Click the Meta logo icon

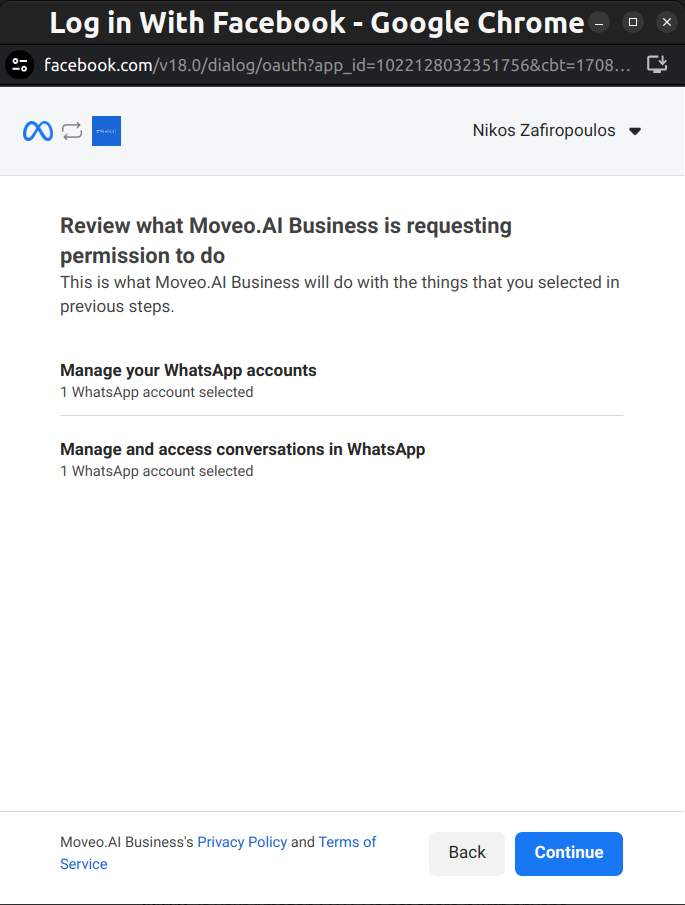tap(38, 131)
